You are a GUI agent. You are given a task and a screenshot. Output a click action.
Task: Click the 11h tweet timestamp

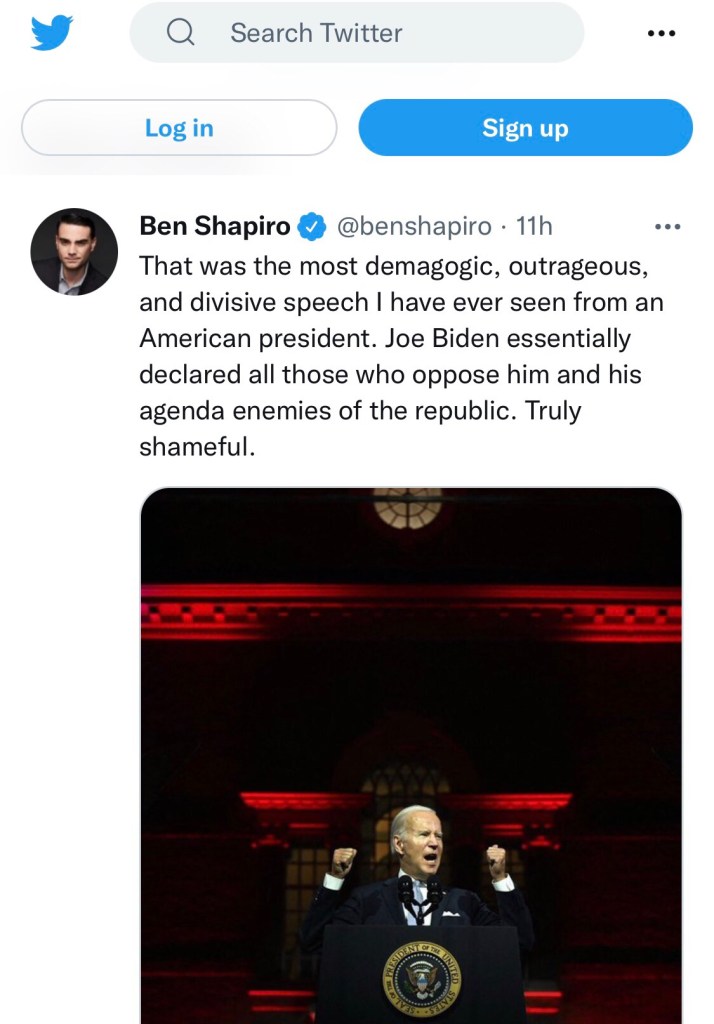[534, 226]
